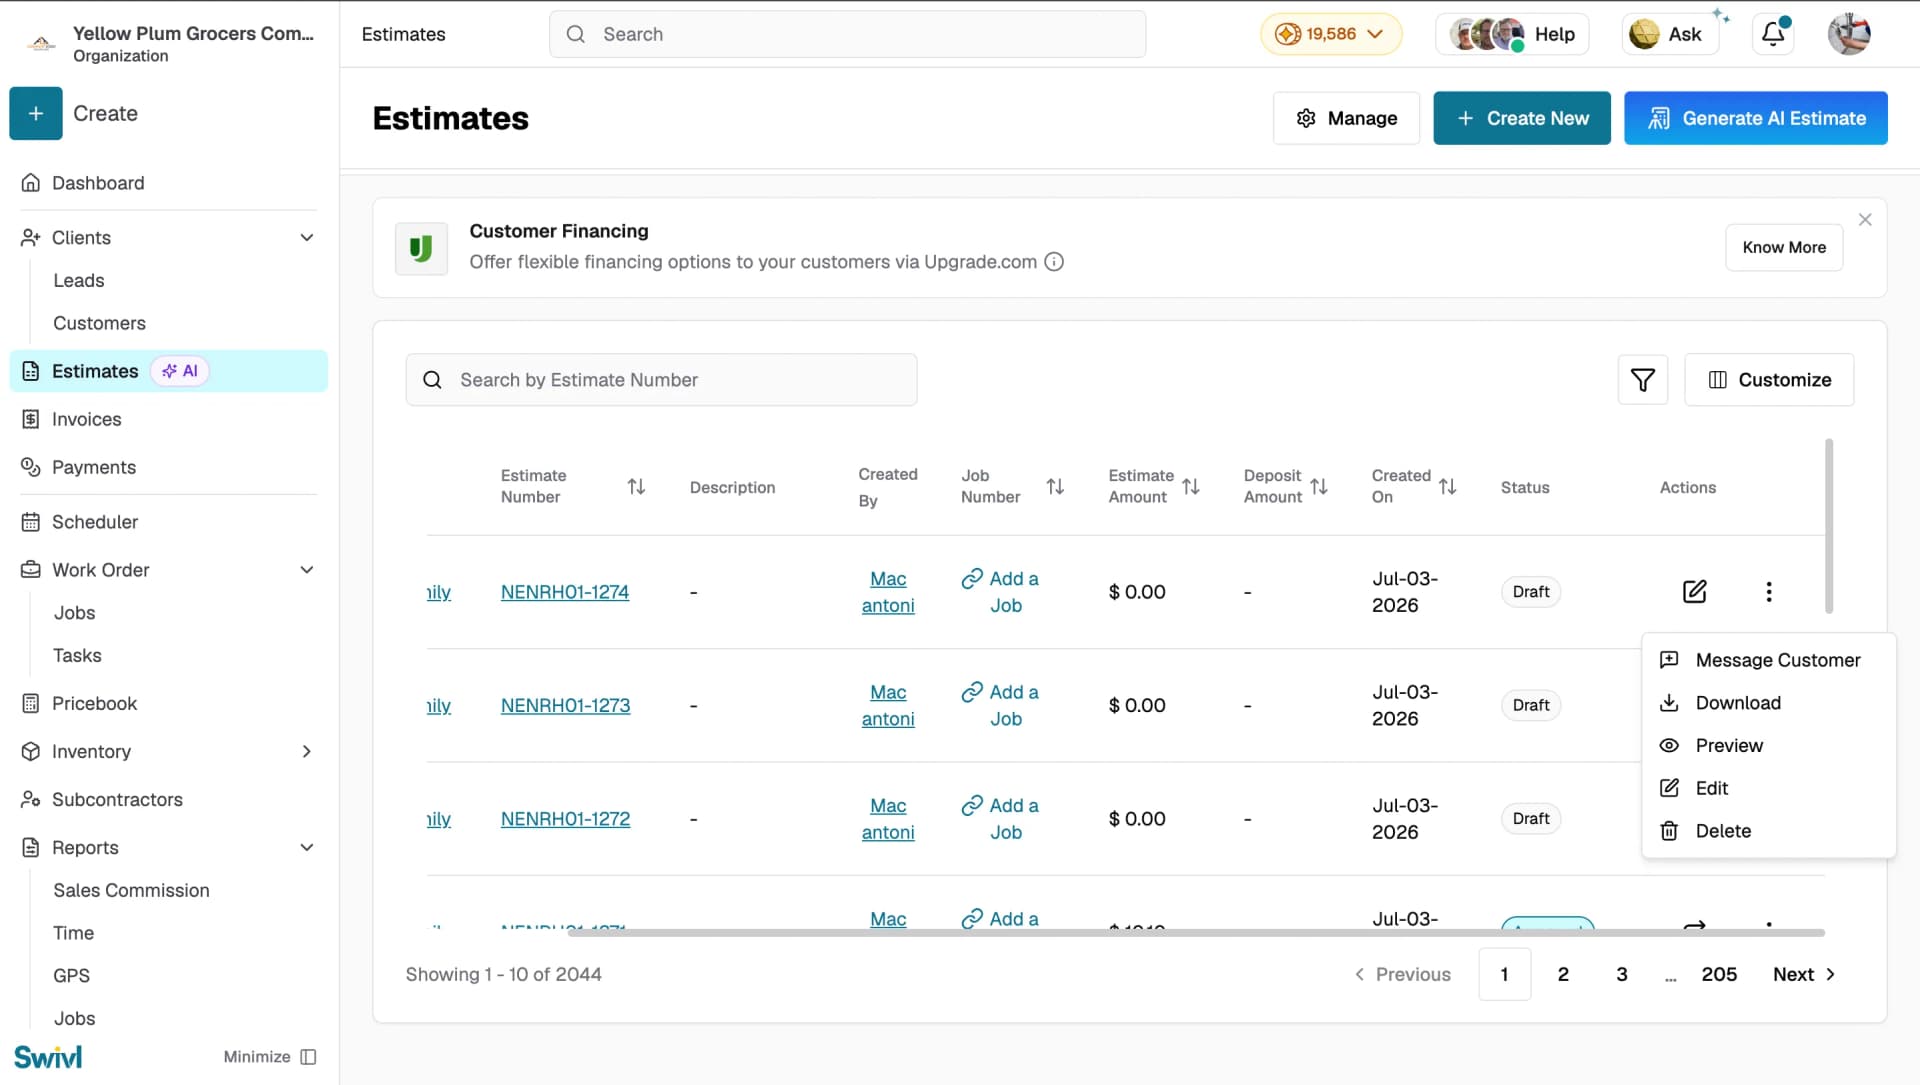Click Next page button
The image size is (1920, 1085).
click(1803, 974)
